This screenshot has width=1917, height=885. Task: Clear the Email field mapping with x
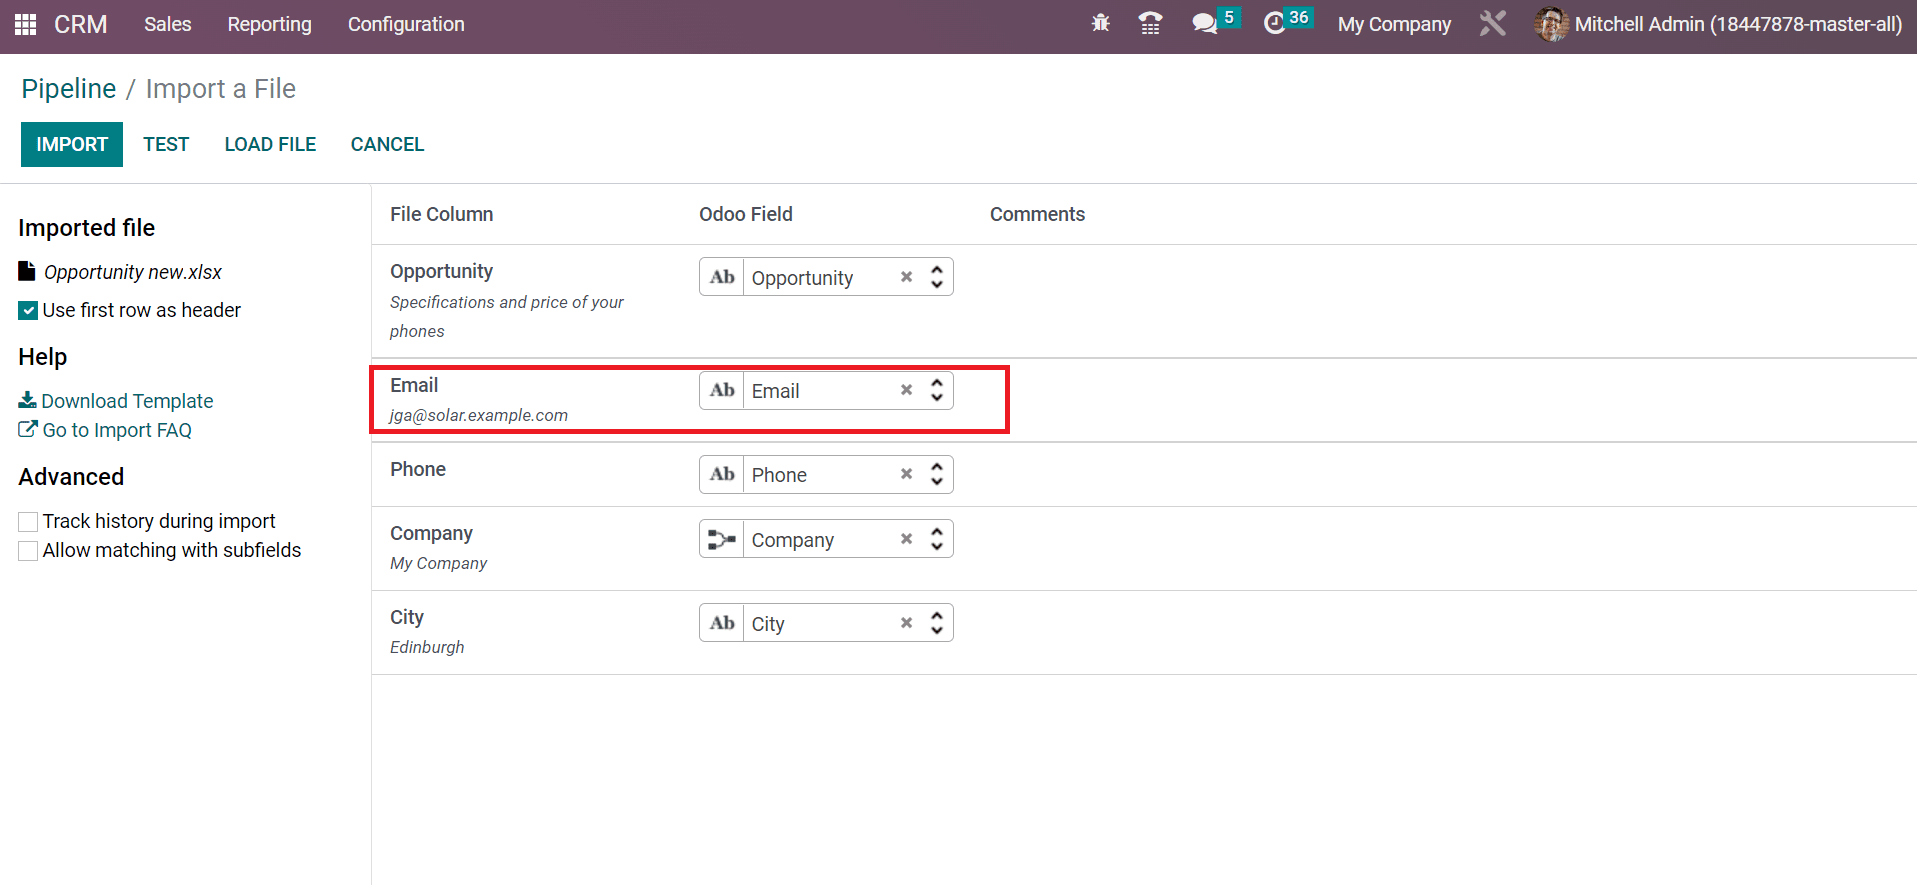pos(906,390)
